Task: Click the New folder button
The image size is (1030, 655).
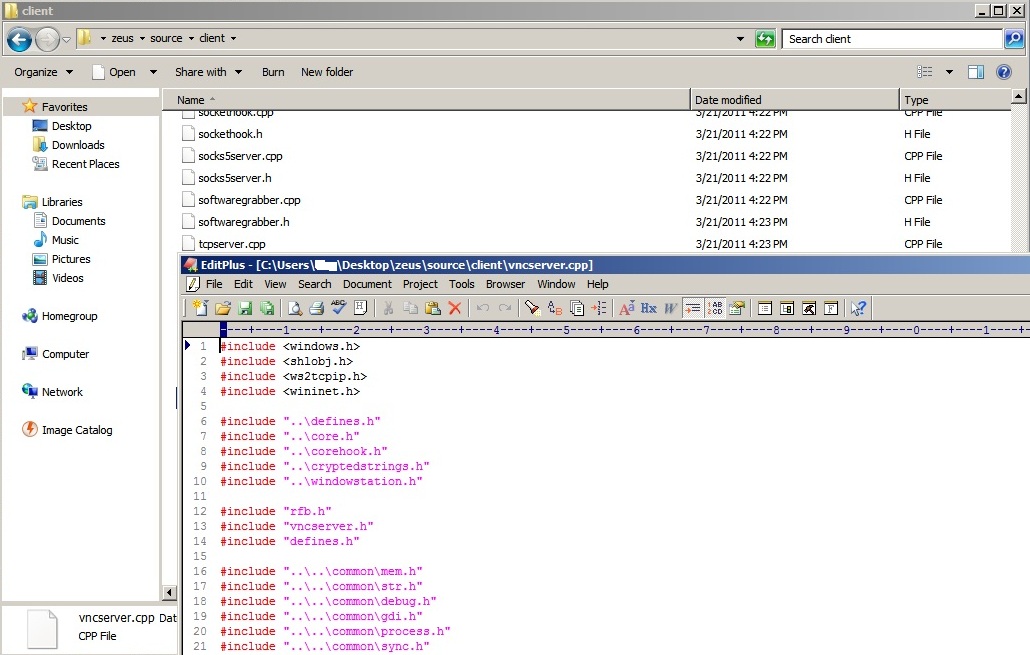Action: click(x=327, y=72)
